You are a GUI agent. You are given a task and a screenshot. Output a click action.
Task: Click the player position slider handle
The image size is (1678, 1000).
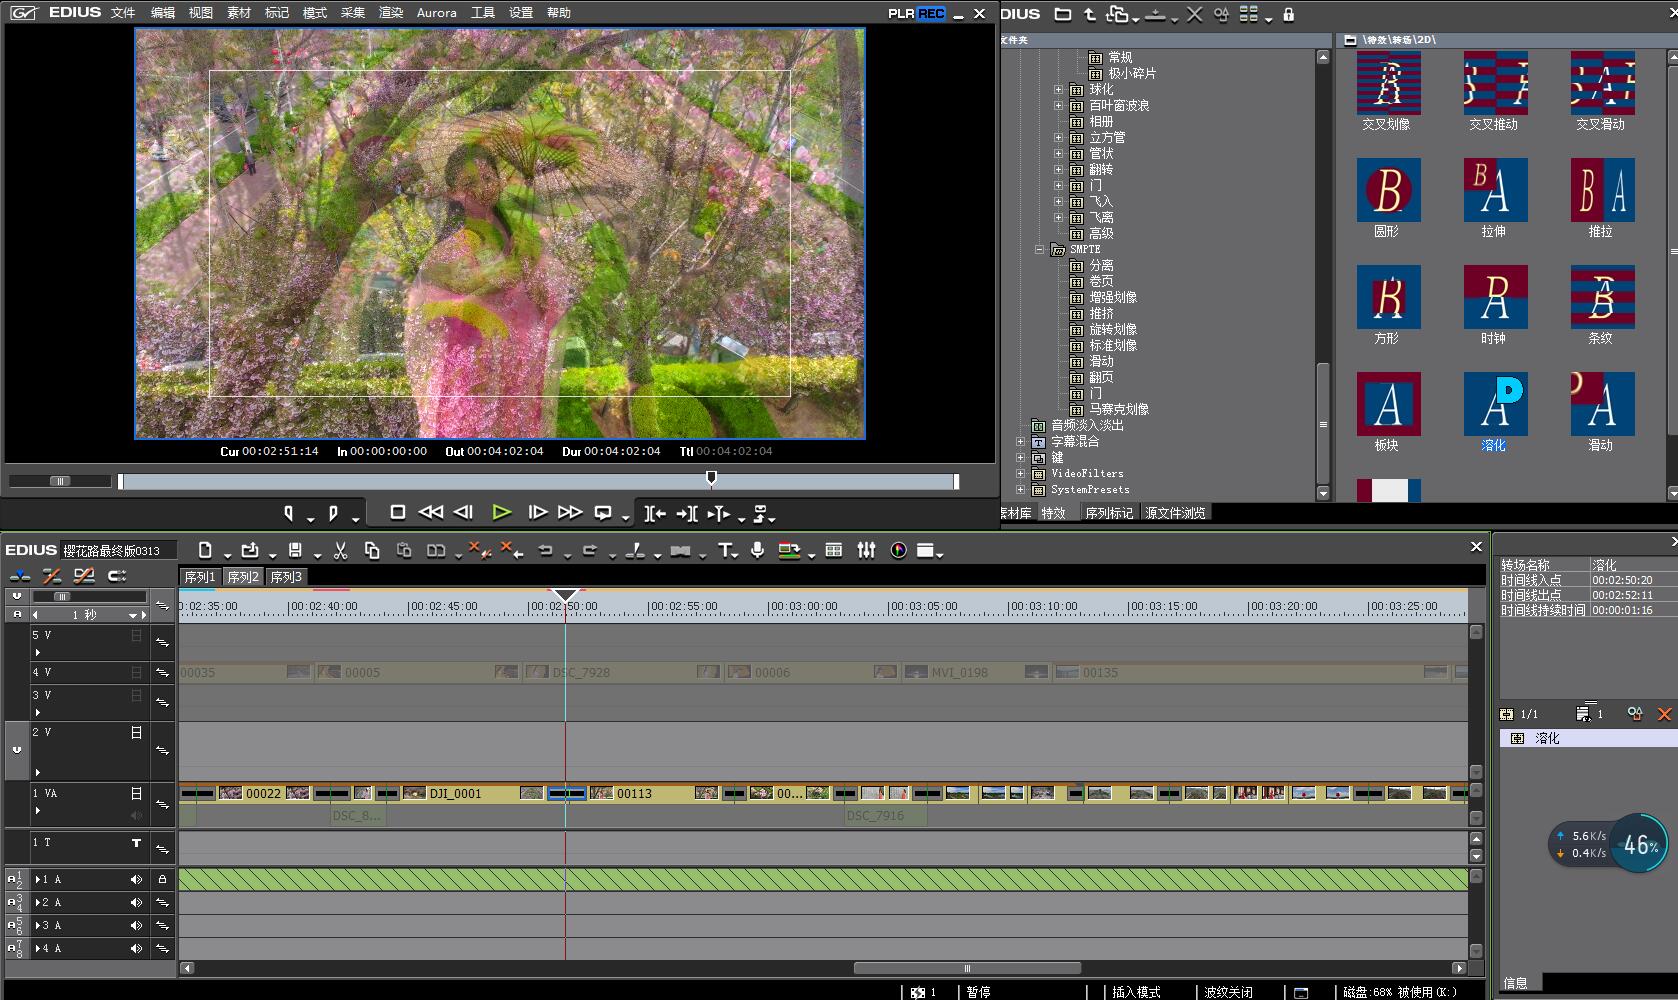pyautogui.click(x=711, y=479)
